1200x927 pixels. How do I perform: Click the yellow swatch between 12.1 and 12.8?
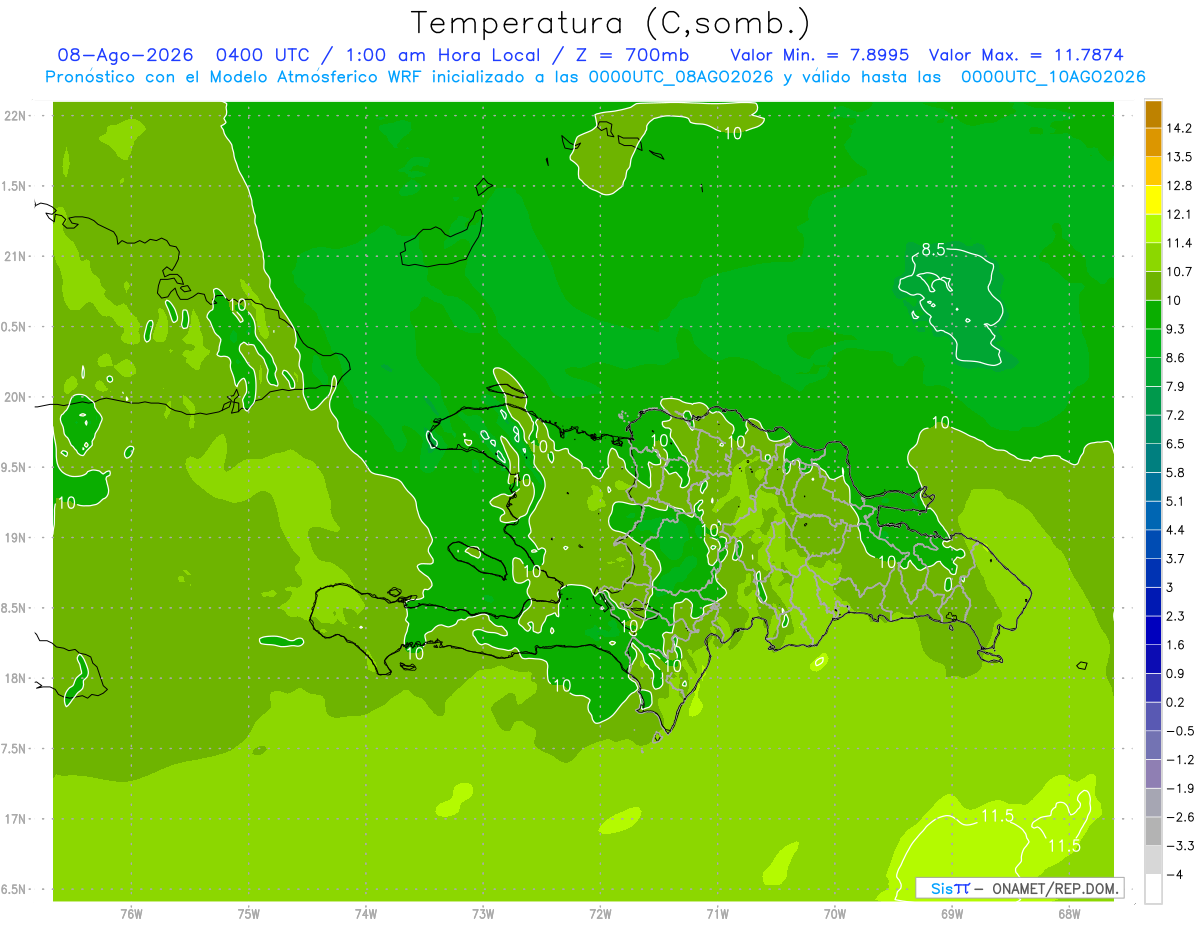tap(1153, 199)
